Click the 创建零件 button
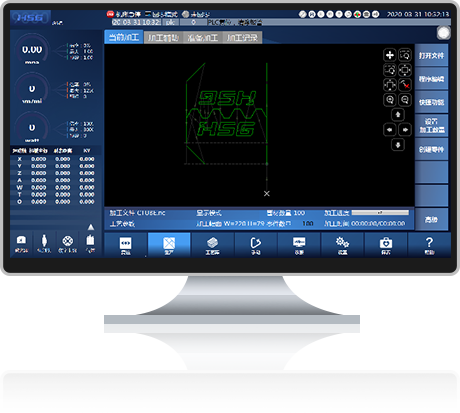The width and height of the screenshot is (460, 413). click(431, 149)
